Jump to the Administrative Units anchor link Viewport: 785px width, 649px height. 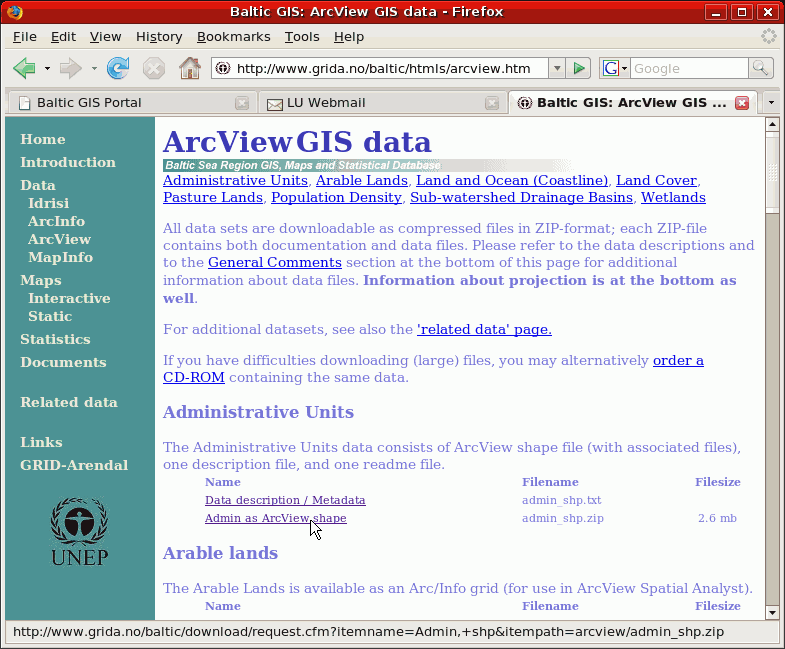(235, 180)
